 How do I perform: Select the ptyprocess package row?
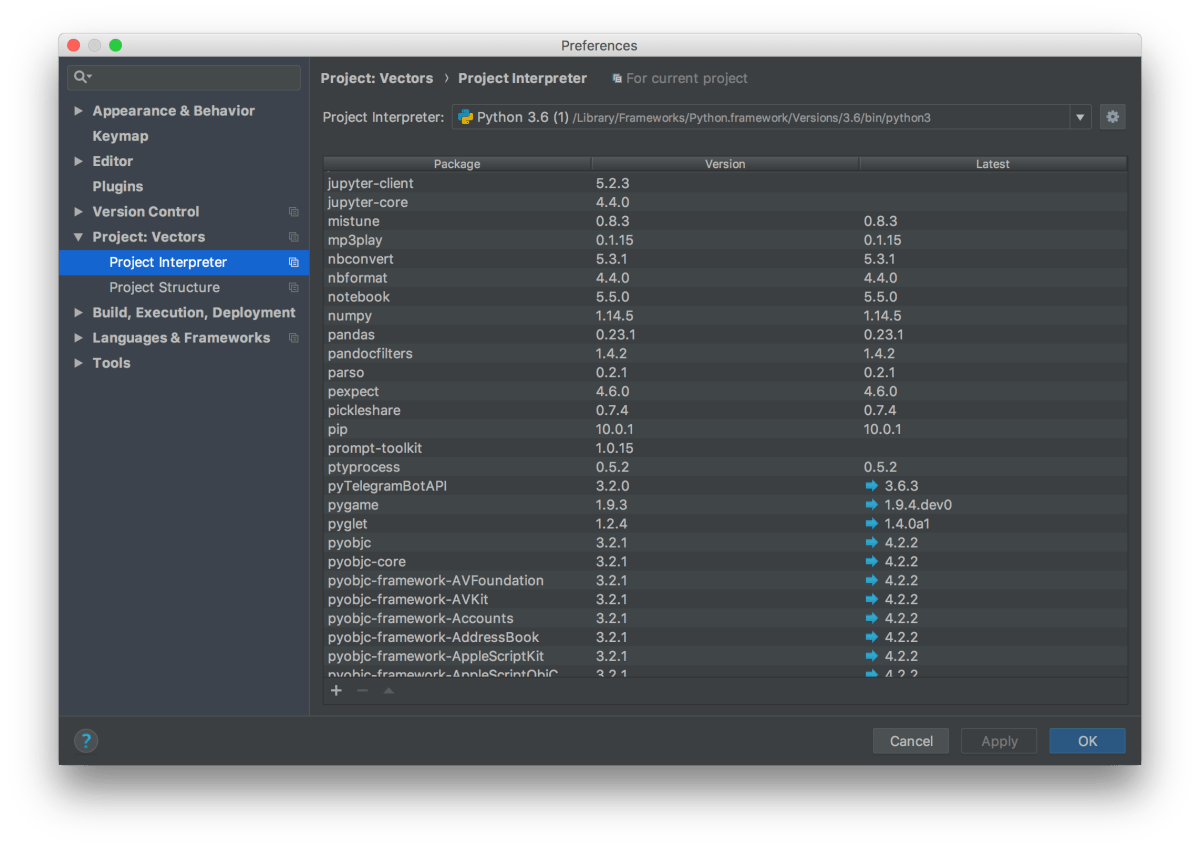tap(725, 467)
